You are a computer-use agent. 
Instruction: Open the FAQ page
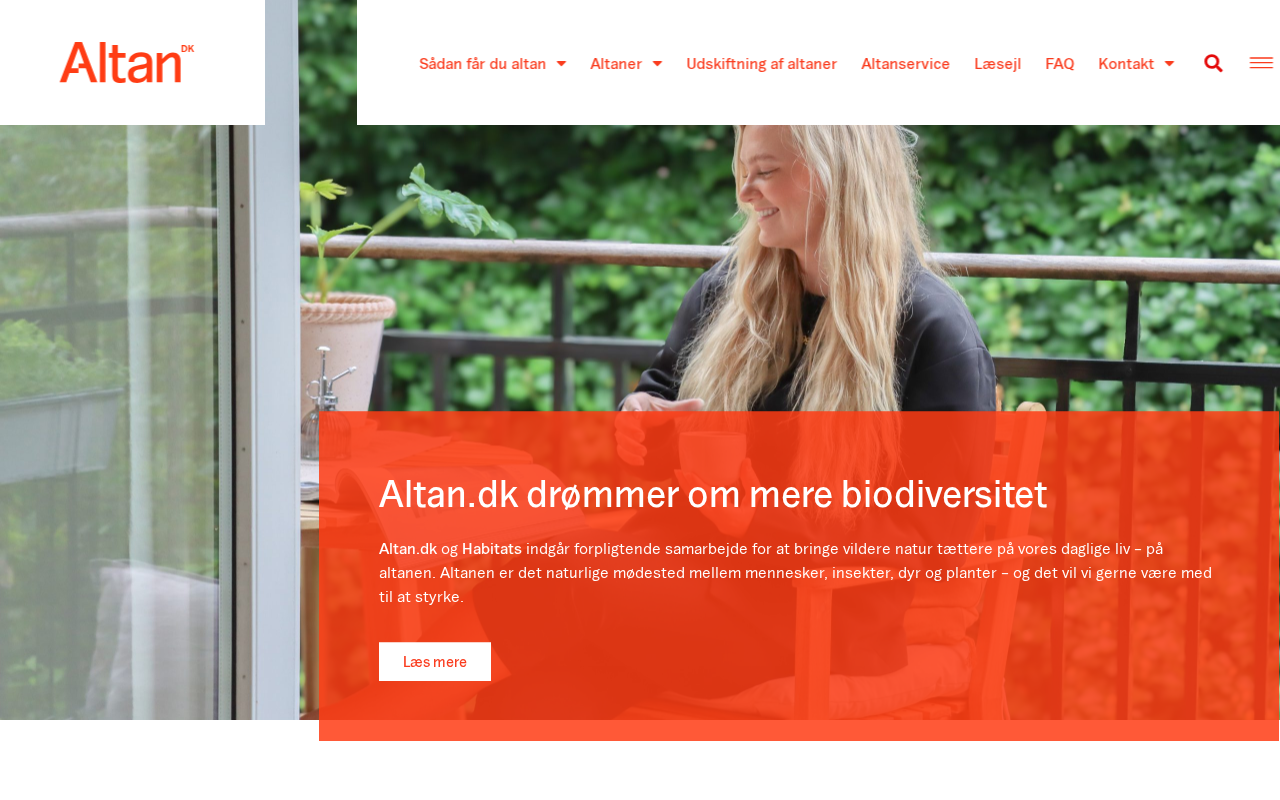point(1060,63)
